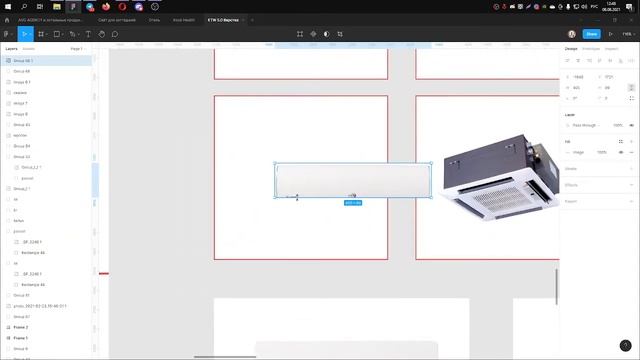Viewport: 640px width, 360px height.
Task: Select the Frame 1 layer
Action: (x=21, y=338)
